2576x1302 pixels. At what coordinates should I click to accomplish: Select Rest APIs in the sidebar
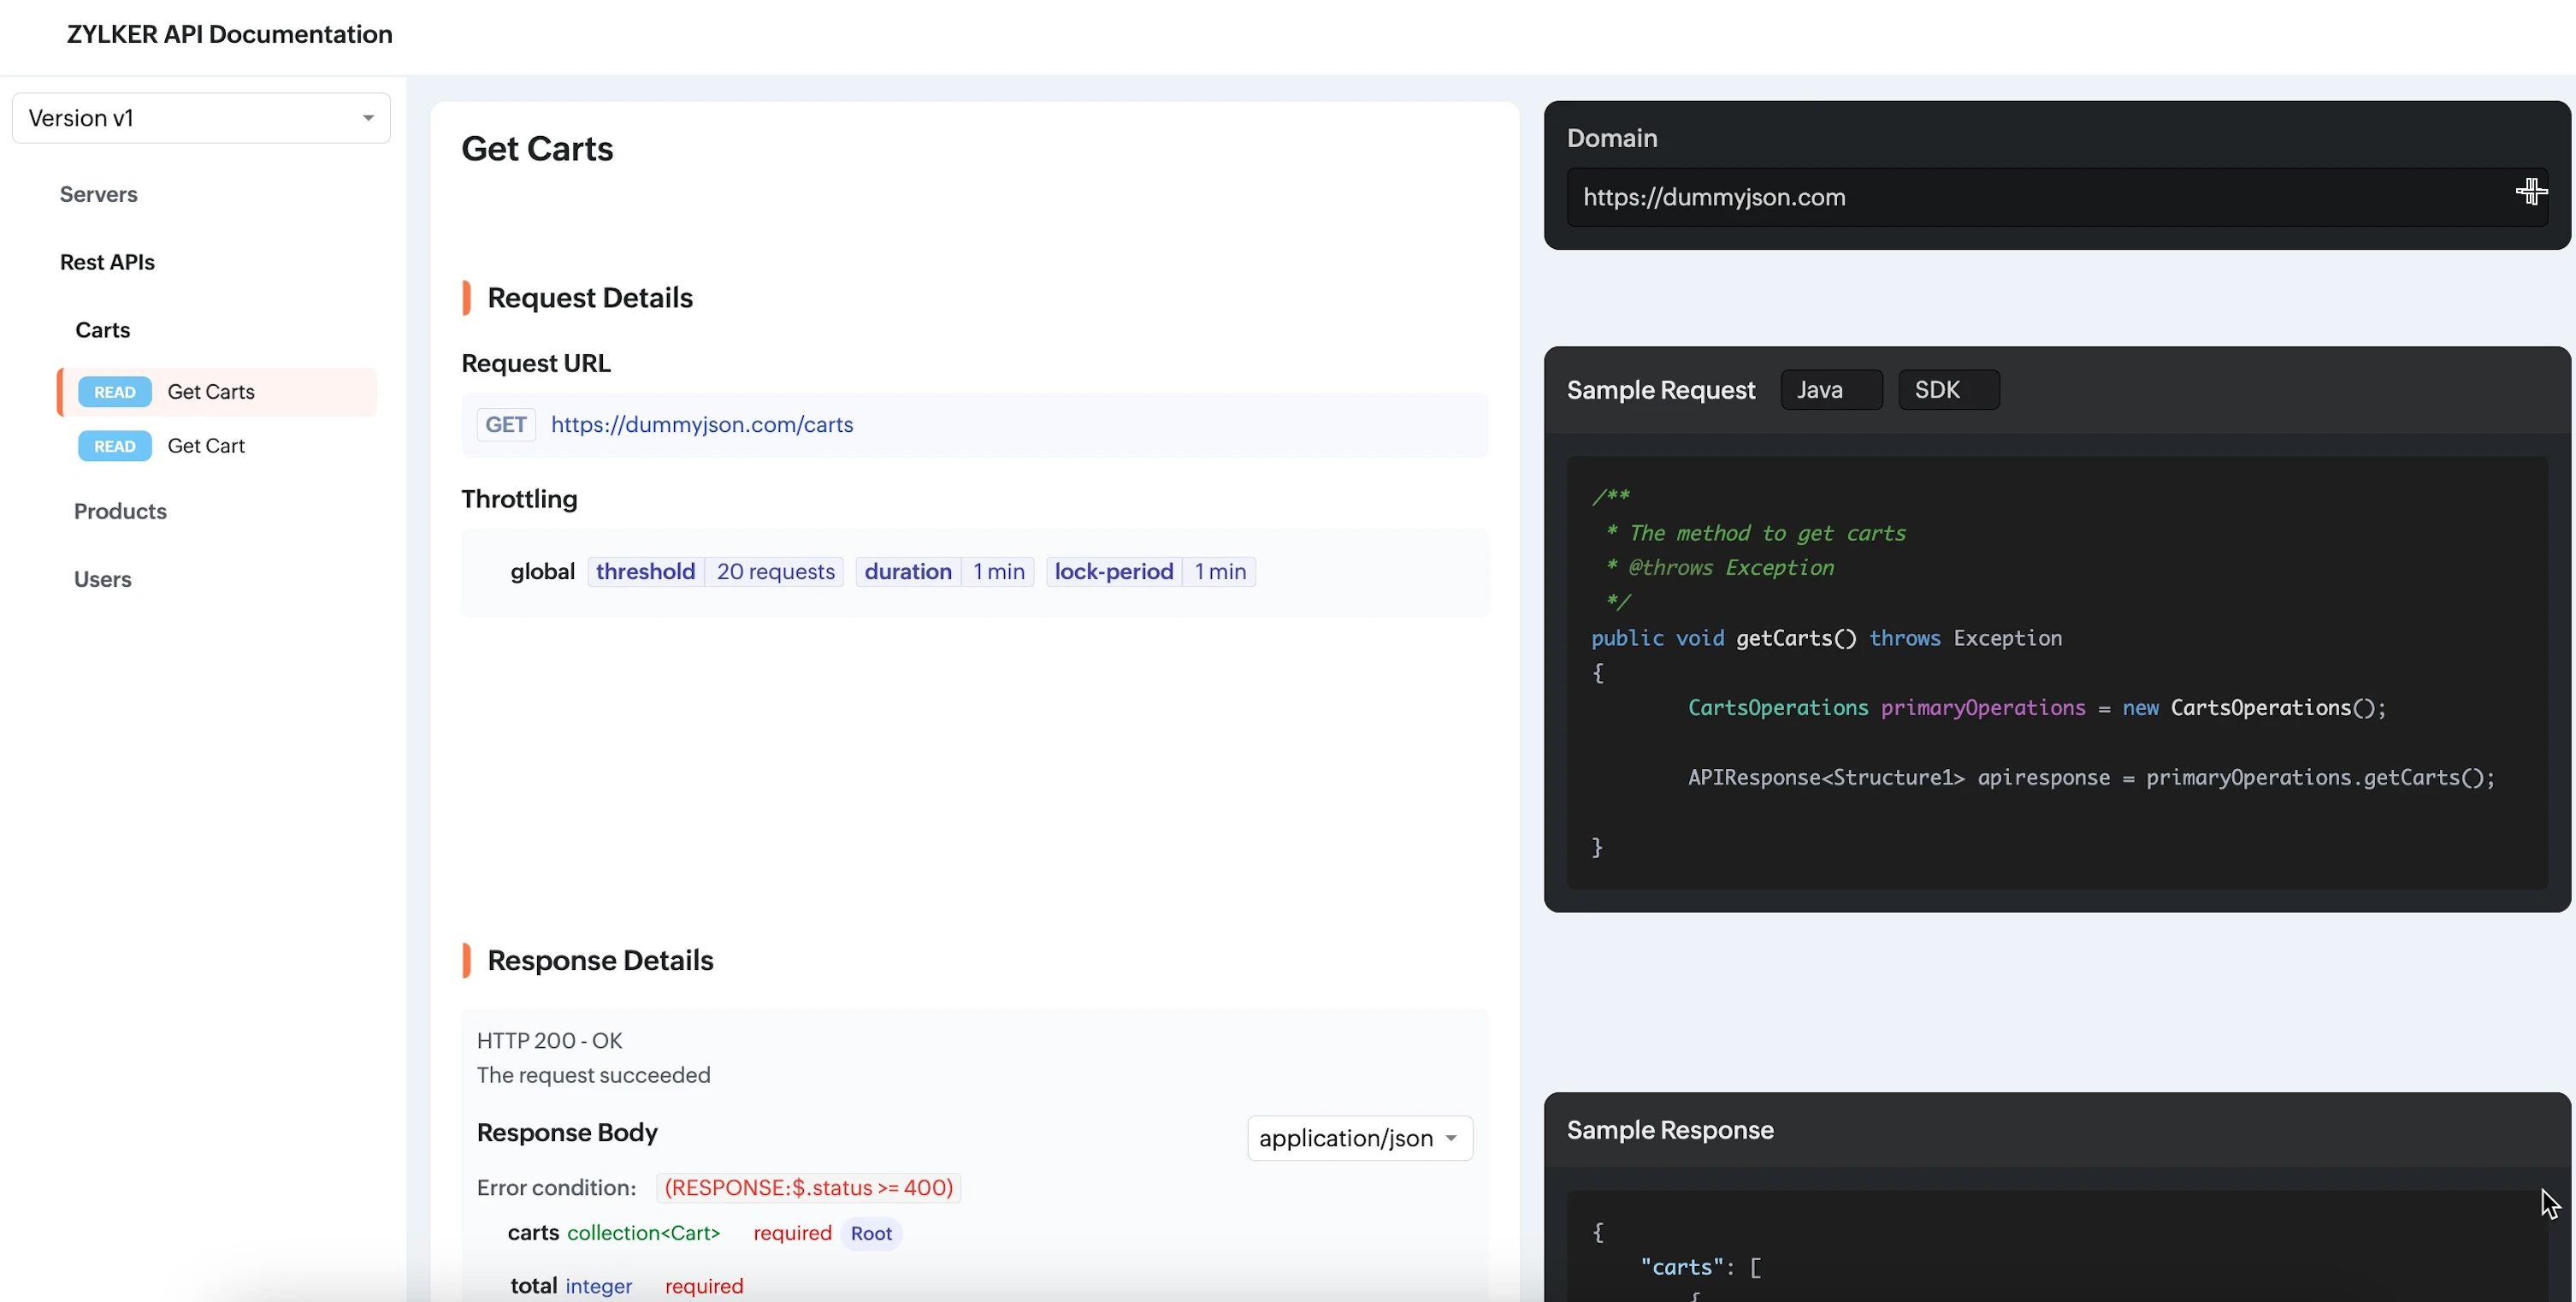click(x=107, y=262)
